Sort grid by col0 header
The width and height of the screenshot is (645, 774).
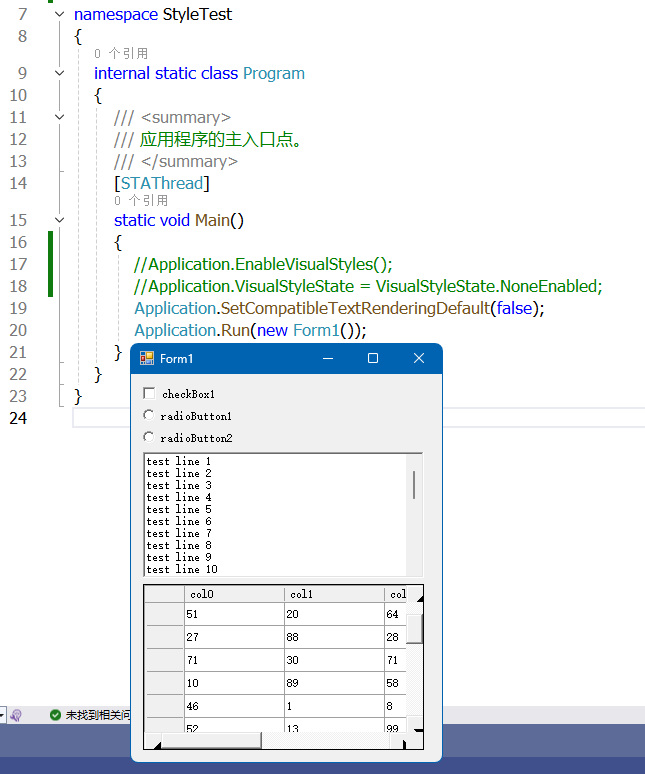234,594
